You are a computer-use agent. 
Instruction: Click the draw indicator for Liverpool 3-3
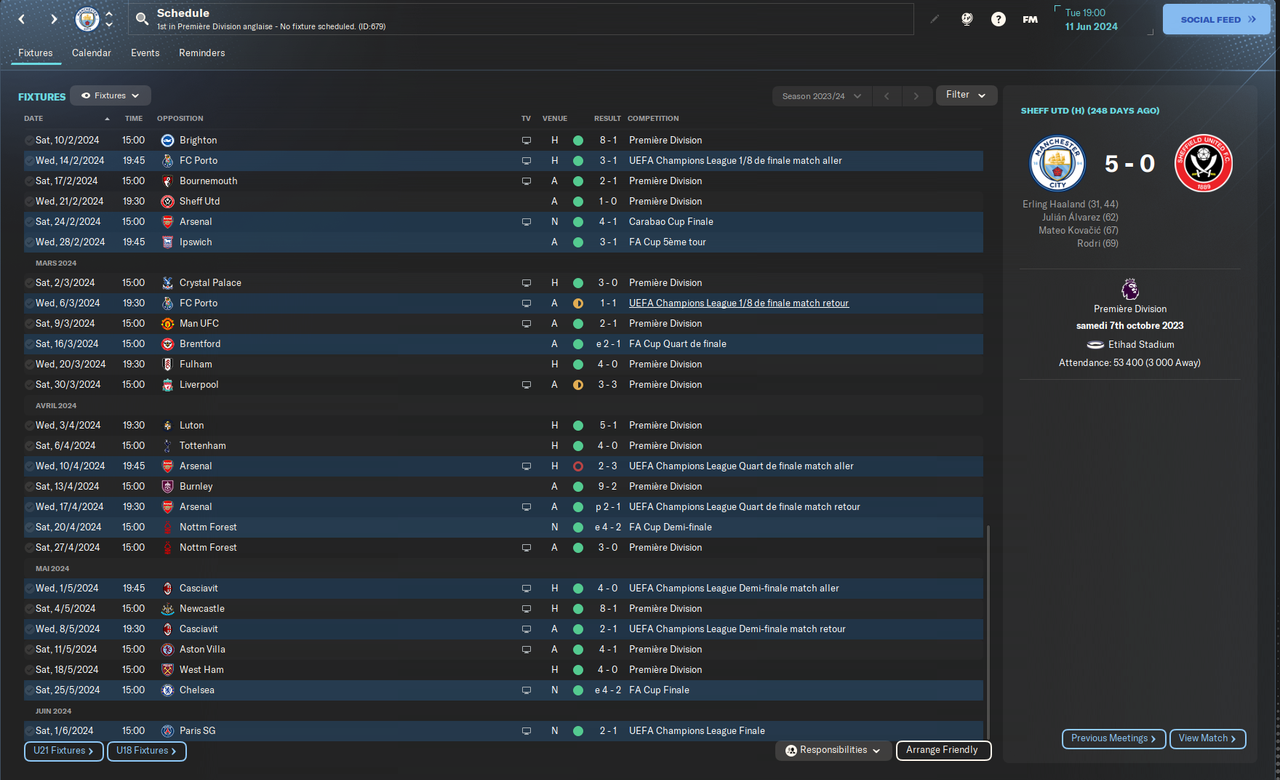pyautogui.click(x=578, y=385)
